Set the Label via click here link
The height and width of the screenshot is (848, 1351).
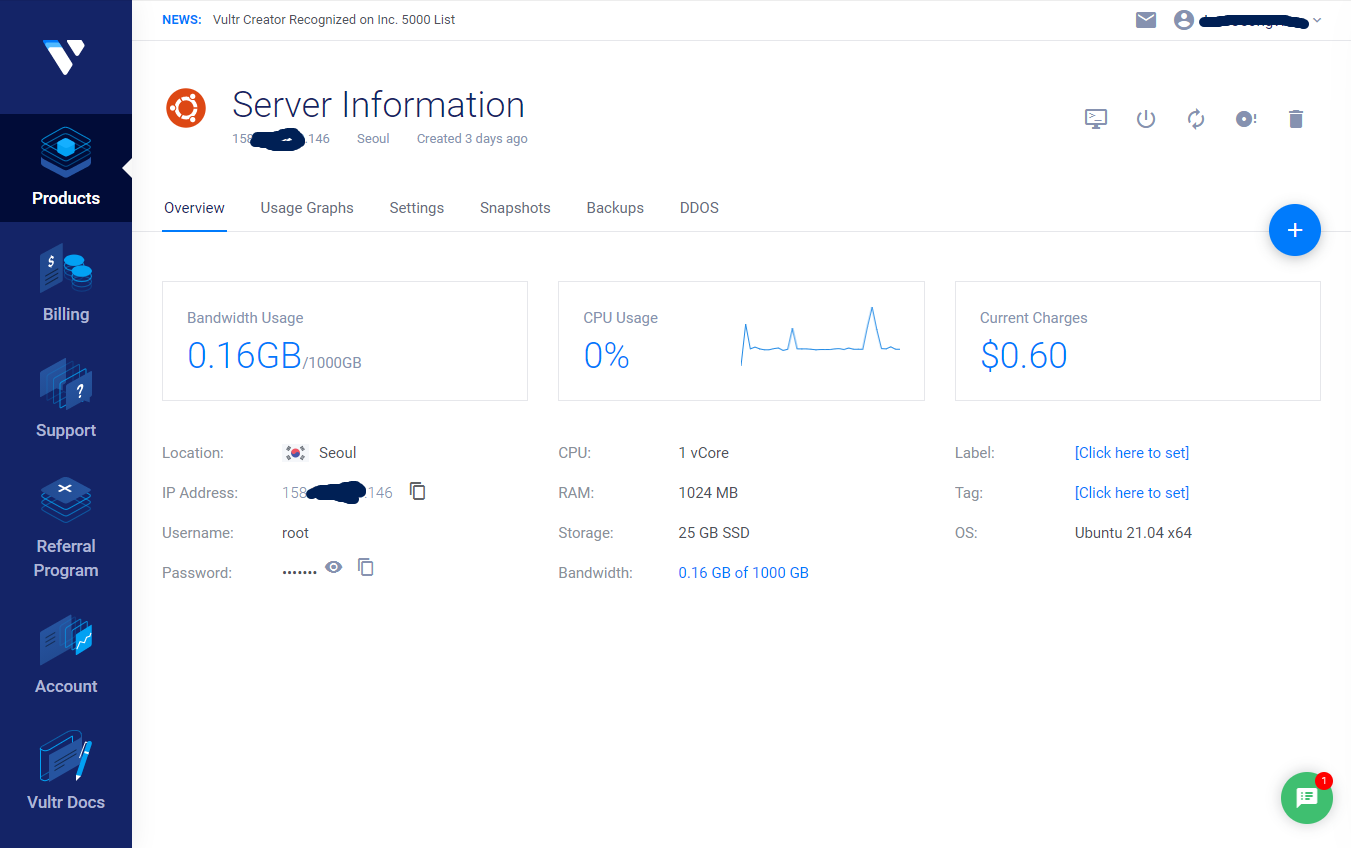click(x=1132, y=453)
